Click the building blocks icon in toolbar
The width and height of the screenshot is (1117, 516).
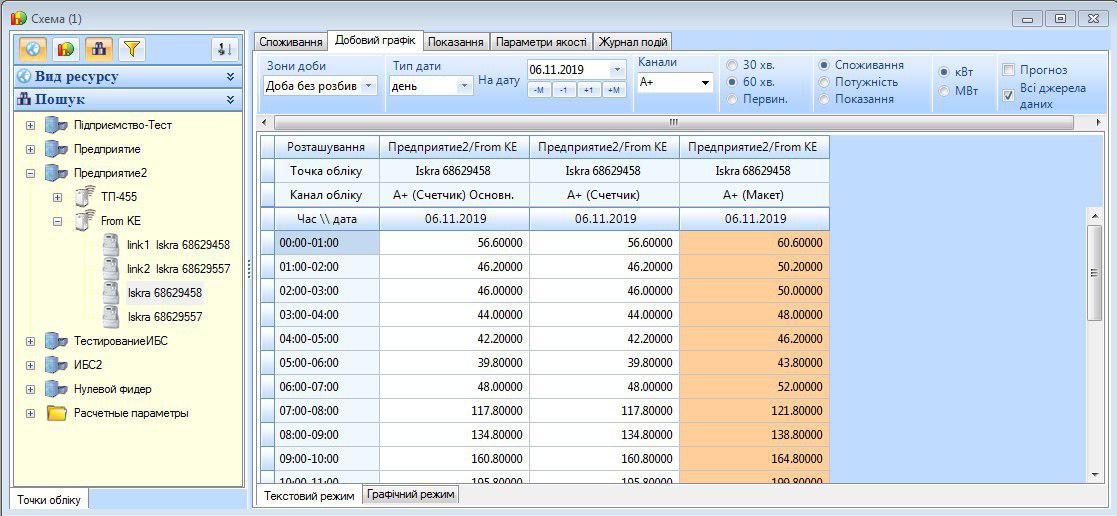(99, 49)
